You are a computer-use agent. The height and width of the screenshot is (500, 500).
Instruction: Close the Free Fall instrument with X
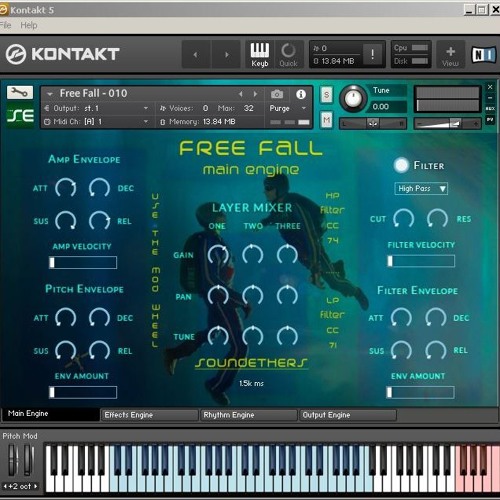click(x=490, y=87)
